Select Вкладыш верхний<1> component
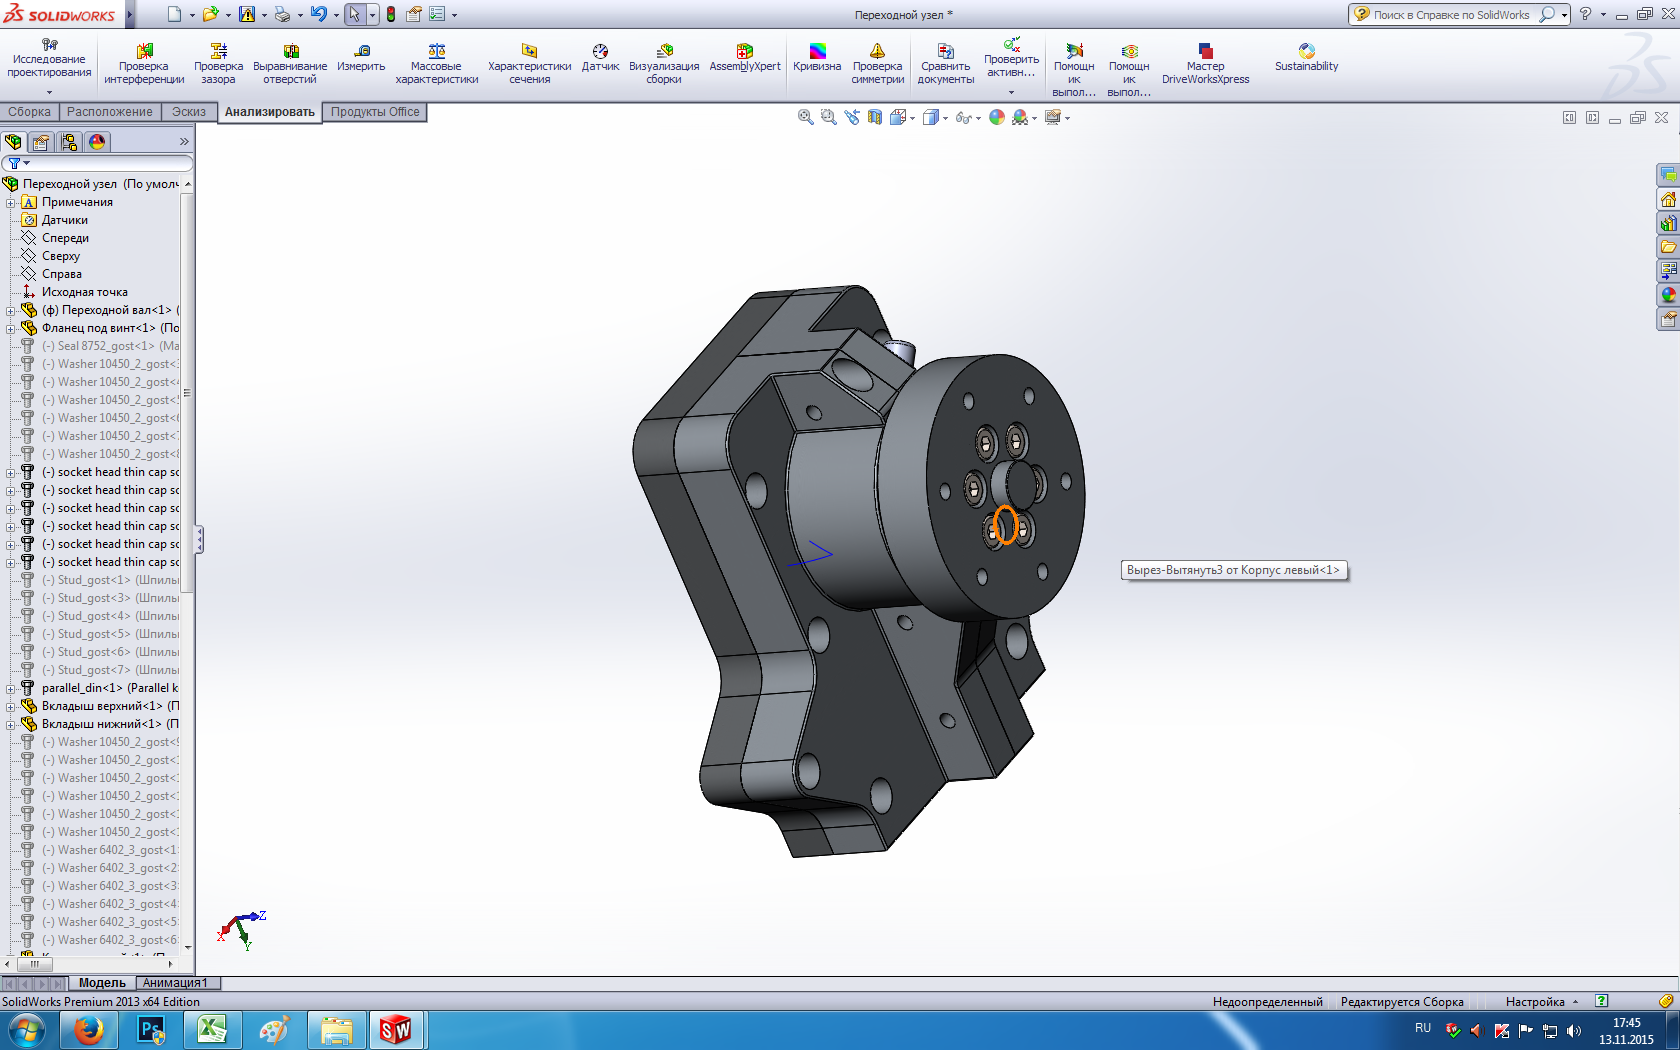The width and height of the screenshot is (1680, 1050). 100,706
